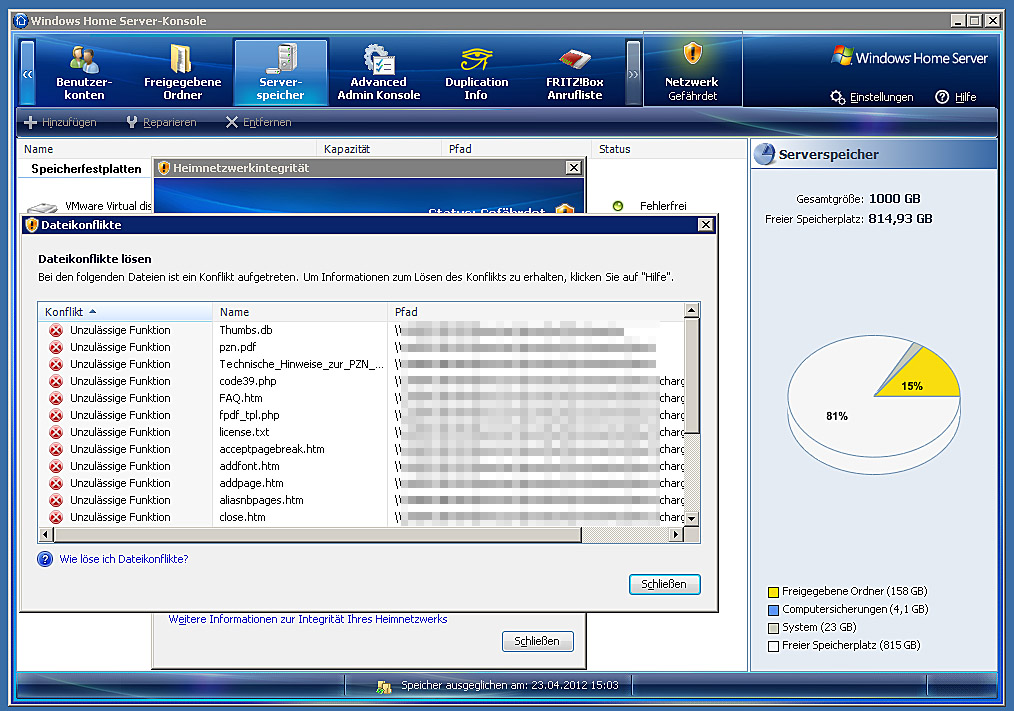Select the code39.php file name

click(x=248, y=381)
